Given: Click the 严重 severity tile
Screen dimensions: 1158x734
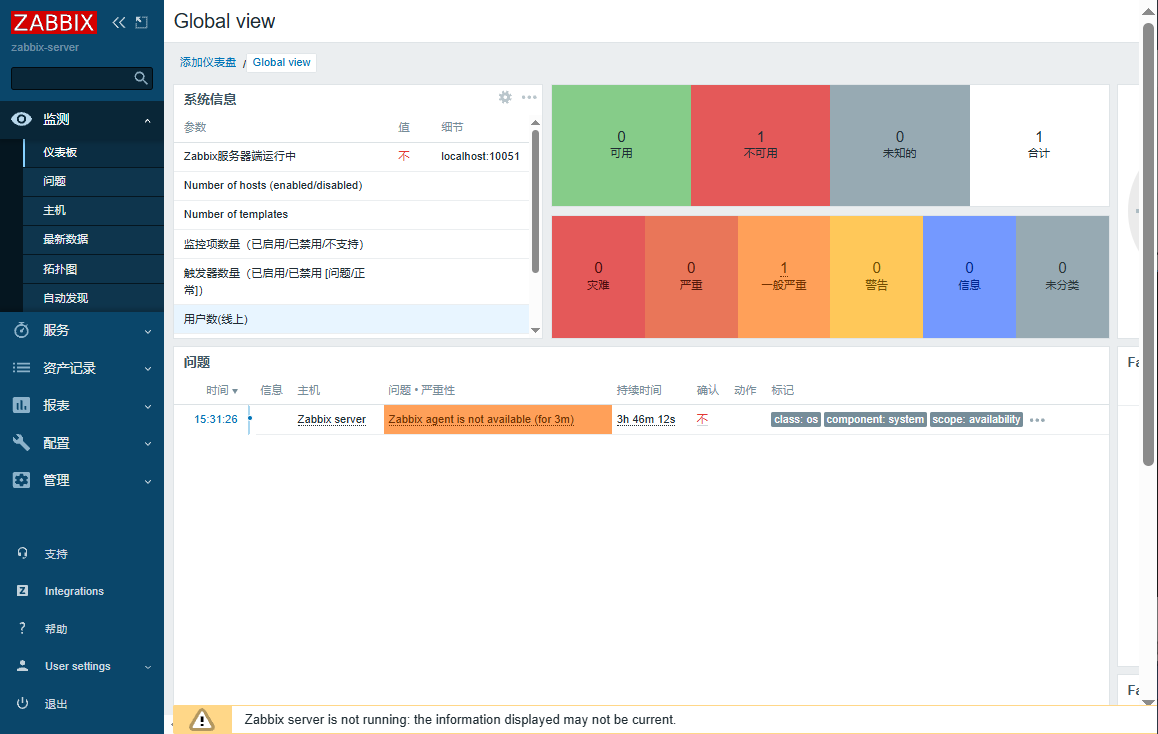Looking at the screenshot, I should pos(691,276).
